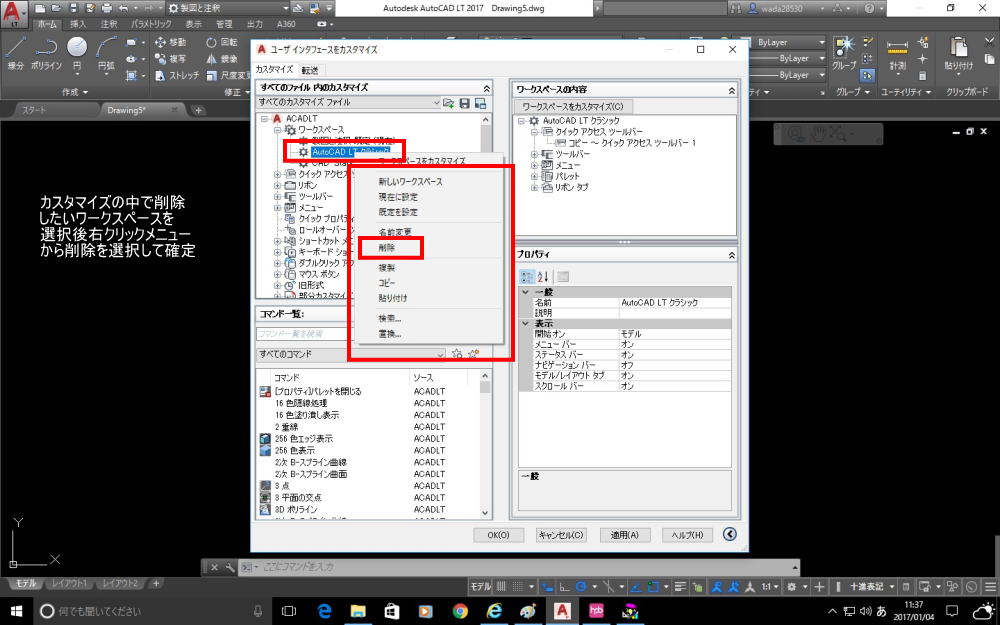Click the new drawing tab plus button

[x=198, y=110]
